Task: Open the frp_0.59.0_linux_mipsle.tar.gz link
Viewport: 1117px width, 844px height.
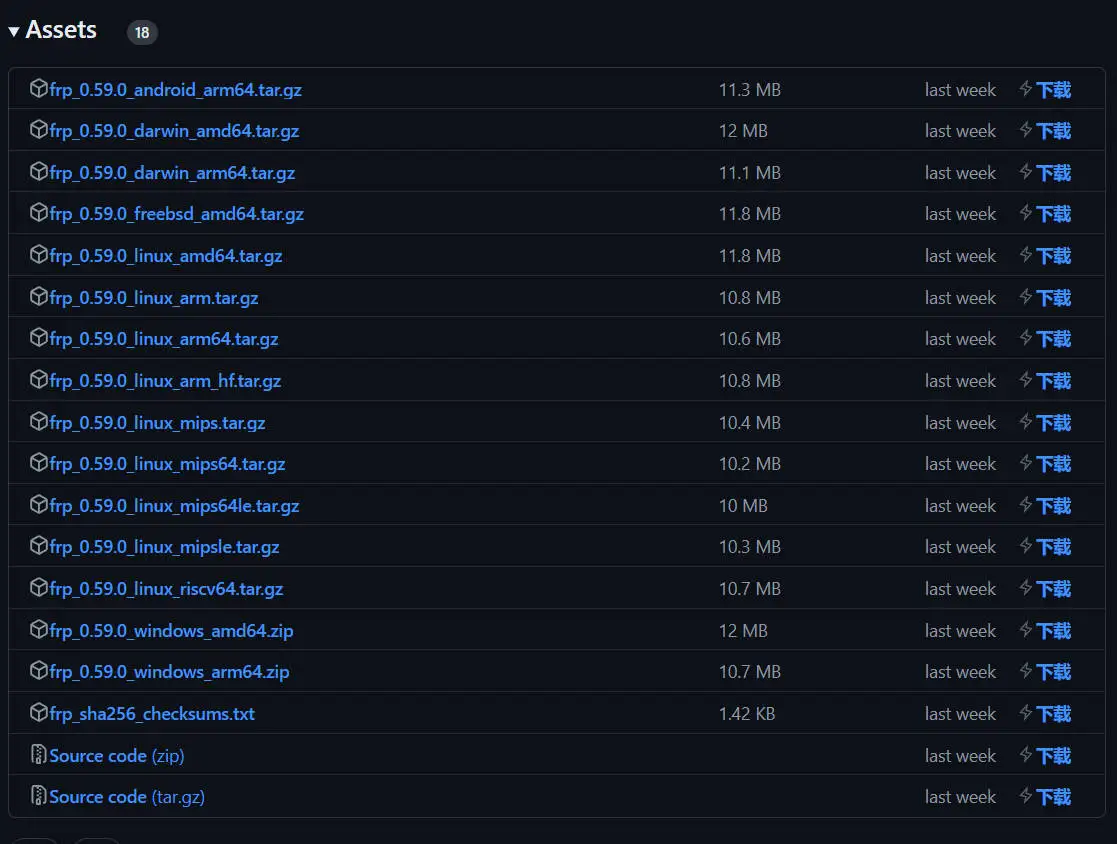Action: tap(164, 547)
